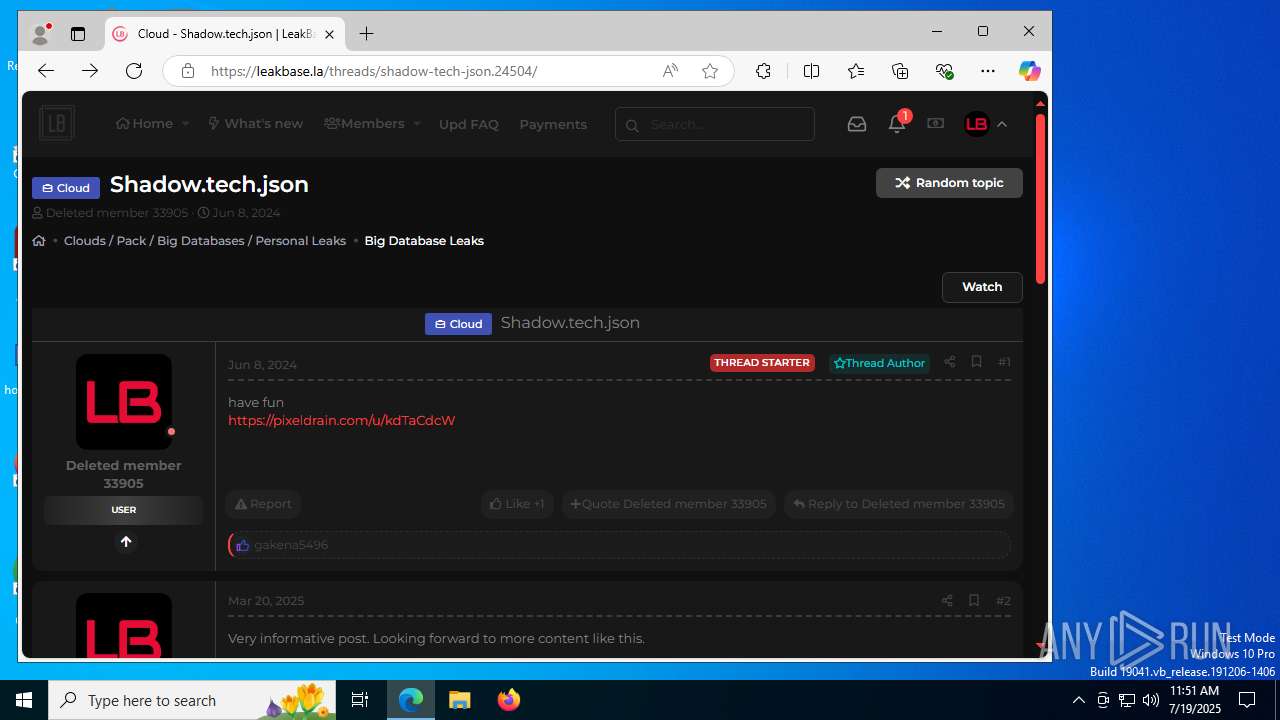
Task: Open Copilot sidebar icon
Action: [1029, 71]
